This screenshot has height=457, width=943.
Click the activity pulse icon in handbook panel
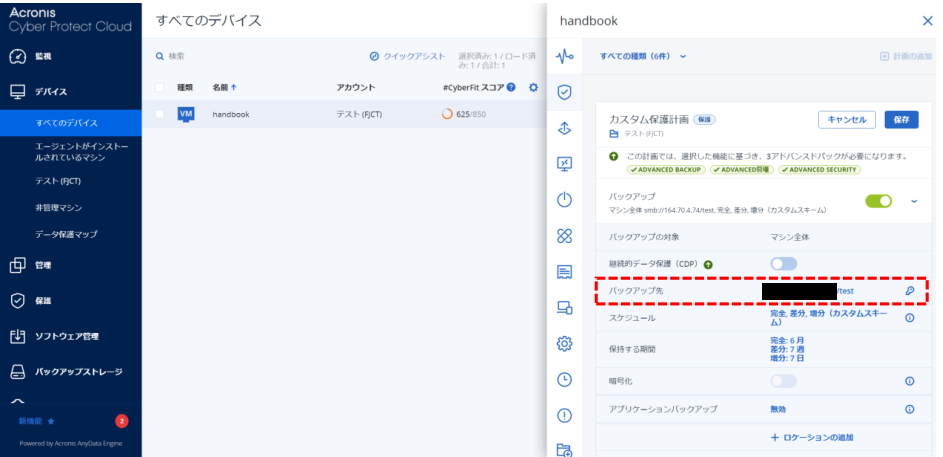pyautogui.click(x=564, y=56)
